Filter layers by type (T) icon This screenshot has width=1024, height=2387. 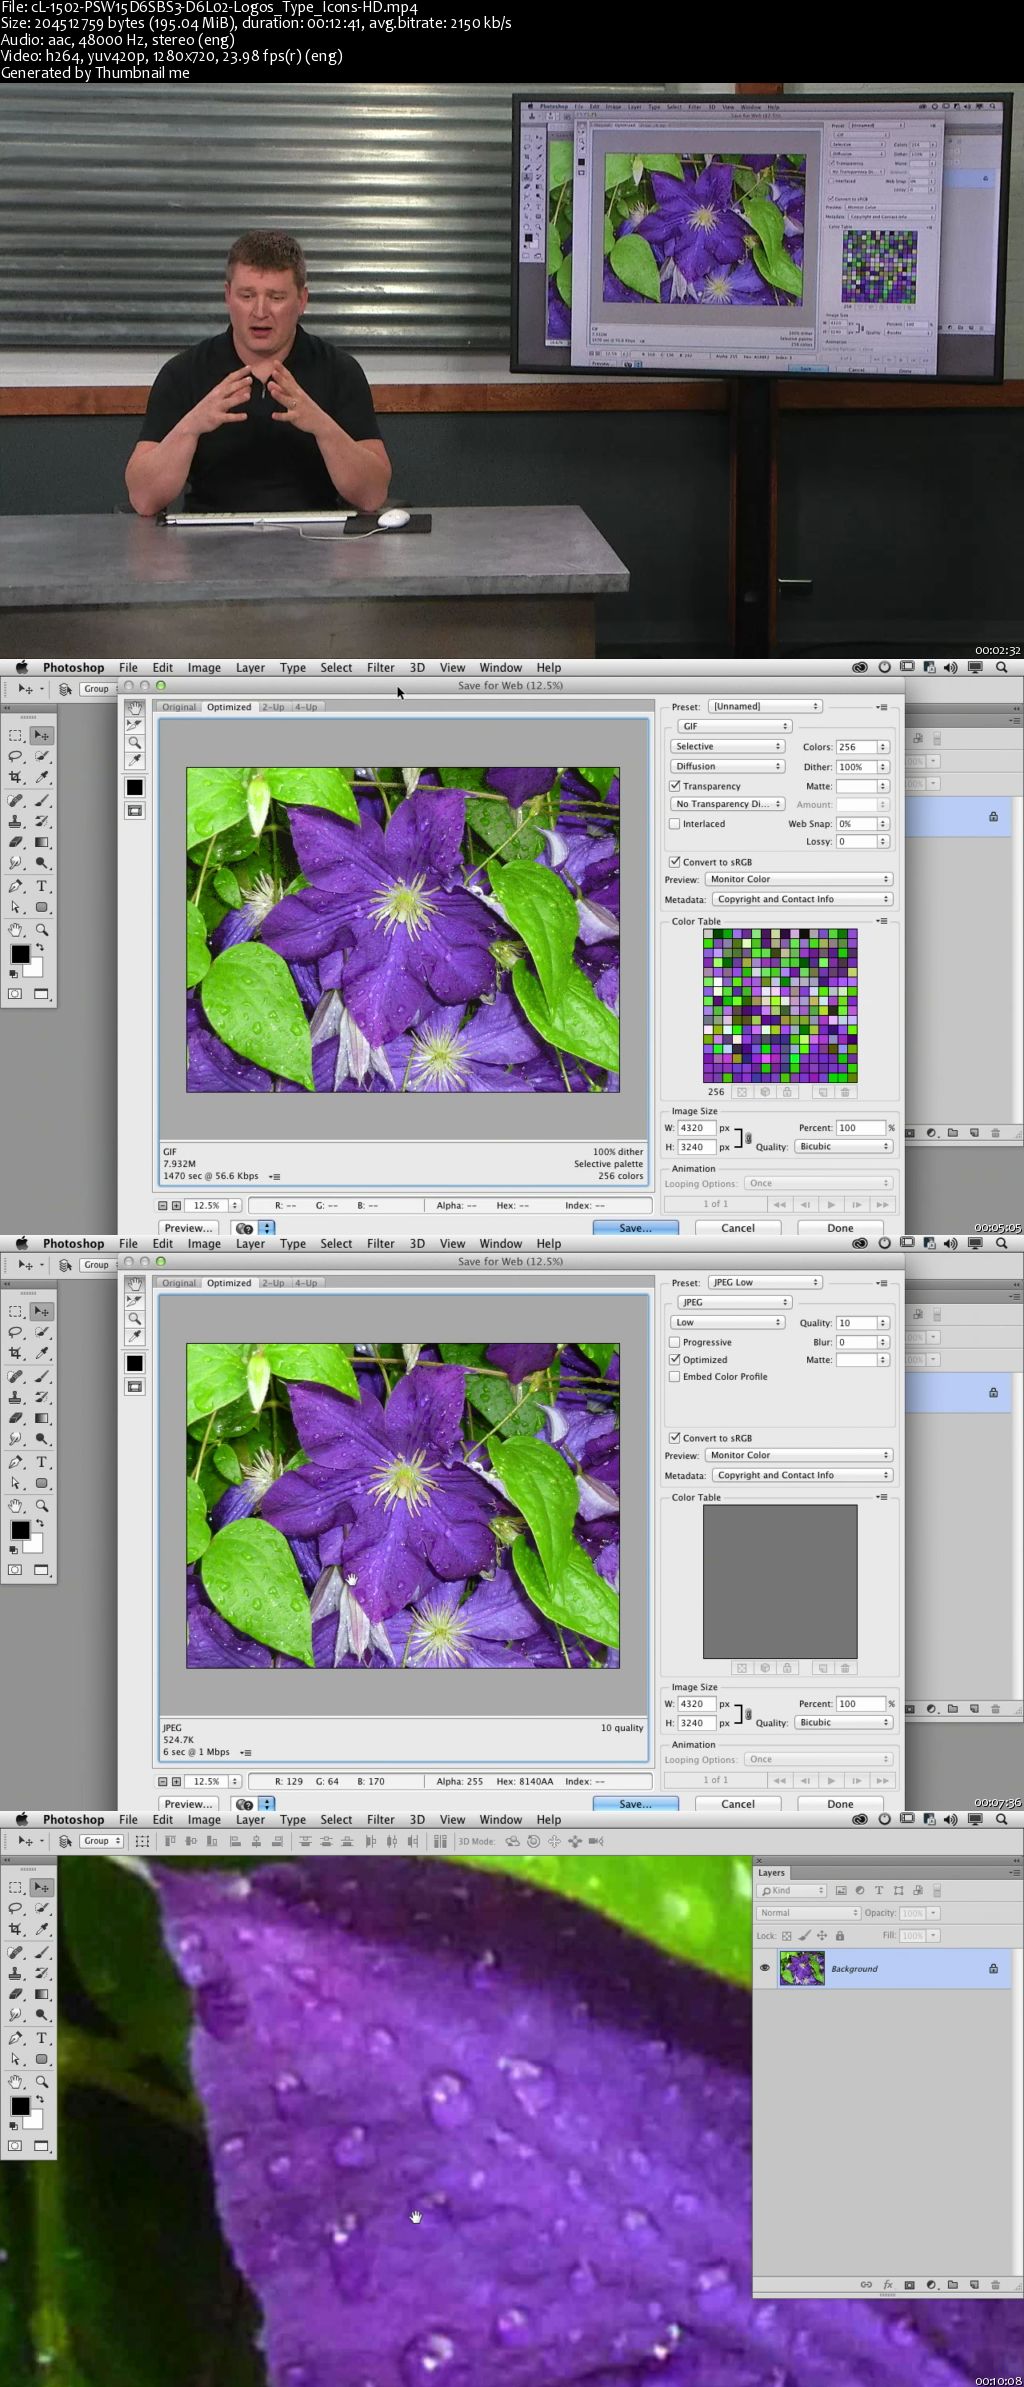[879, 1890]
